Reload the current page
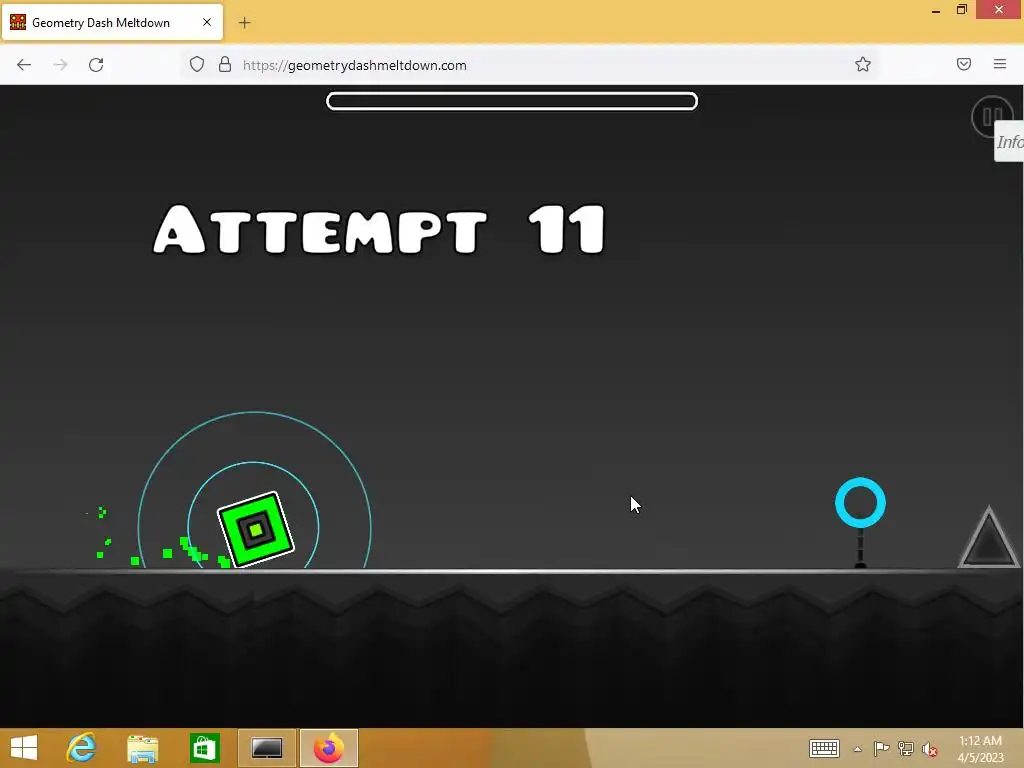 (x=96, y=65)
